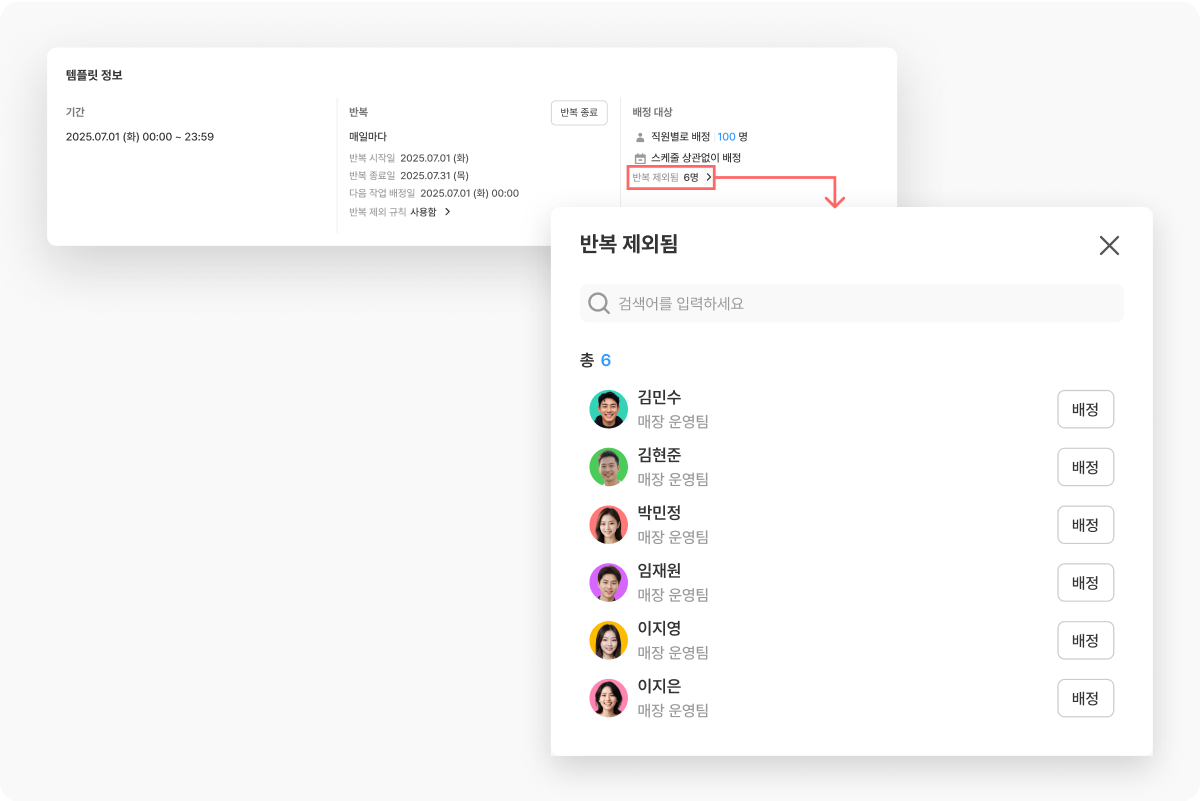Click the 100 assigned employees count
Viewport: 1200px width, 801px height.
(726, 136)
